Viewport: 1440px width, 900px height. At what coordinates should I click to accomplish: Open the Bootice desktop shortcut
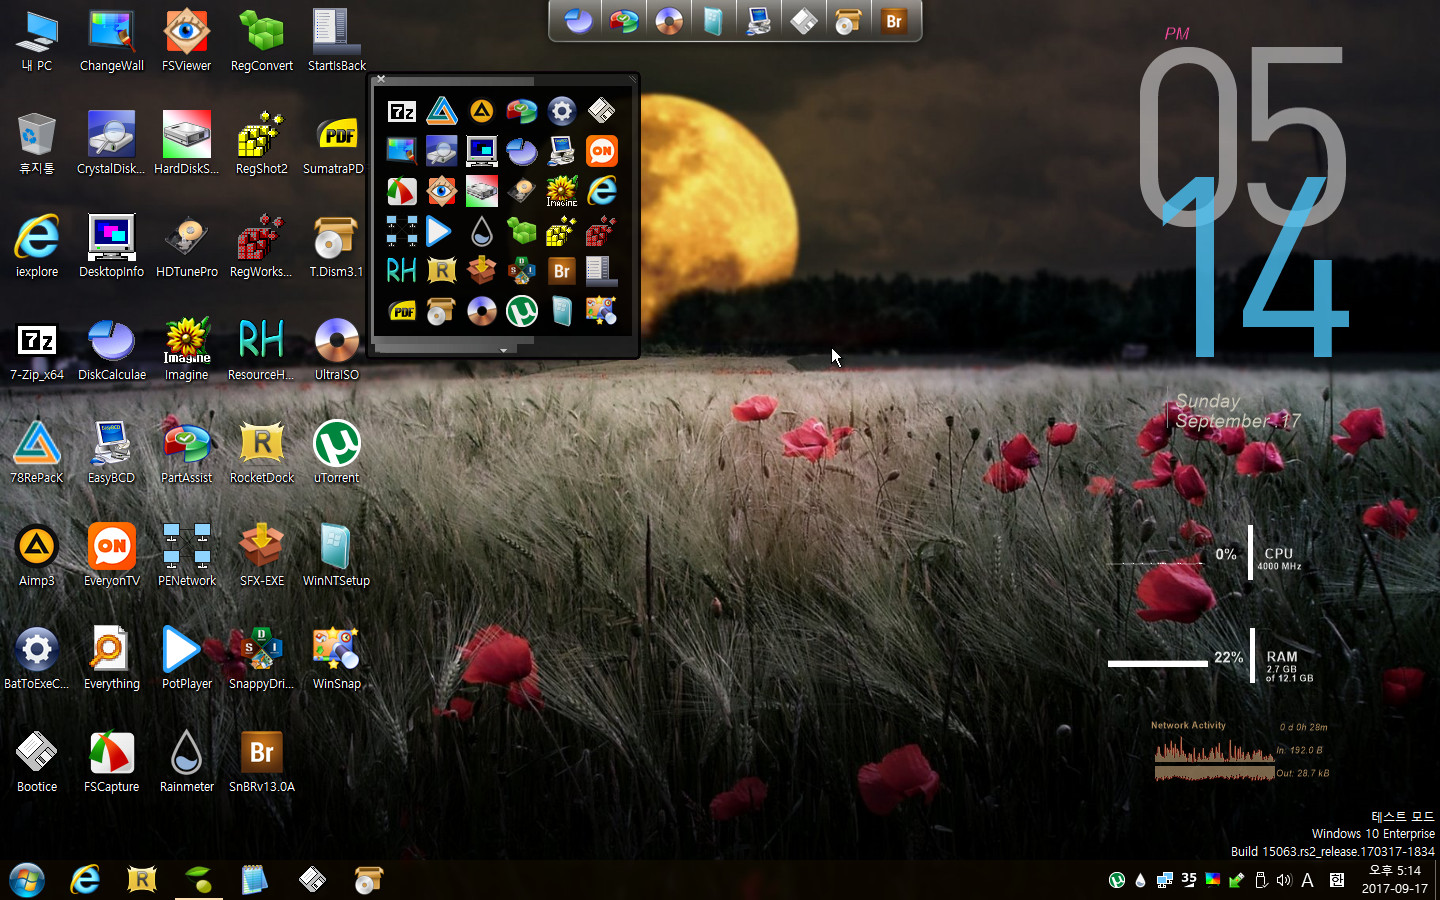click(37, 762)
